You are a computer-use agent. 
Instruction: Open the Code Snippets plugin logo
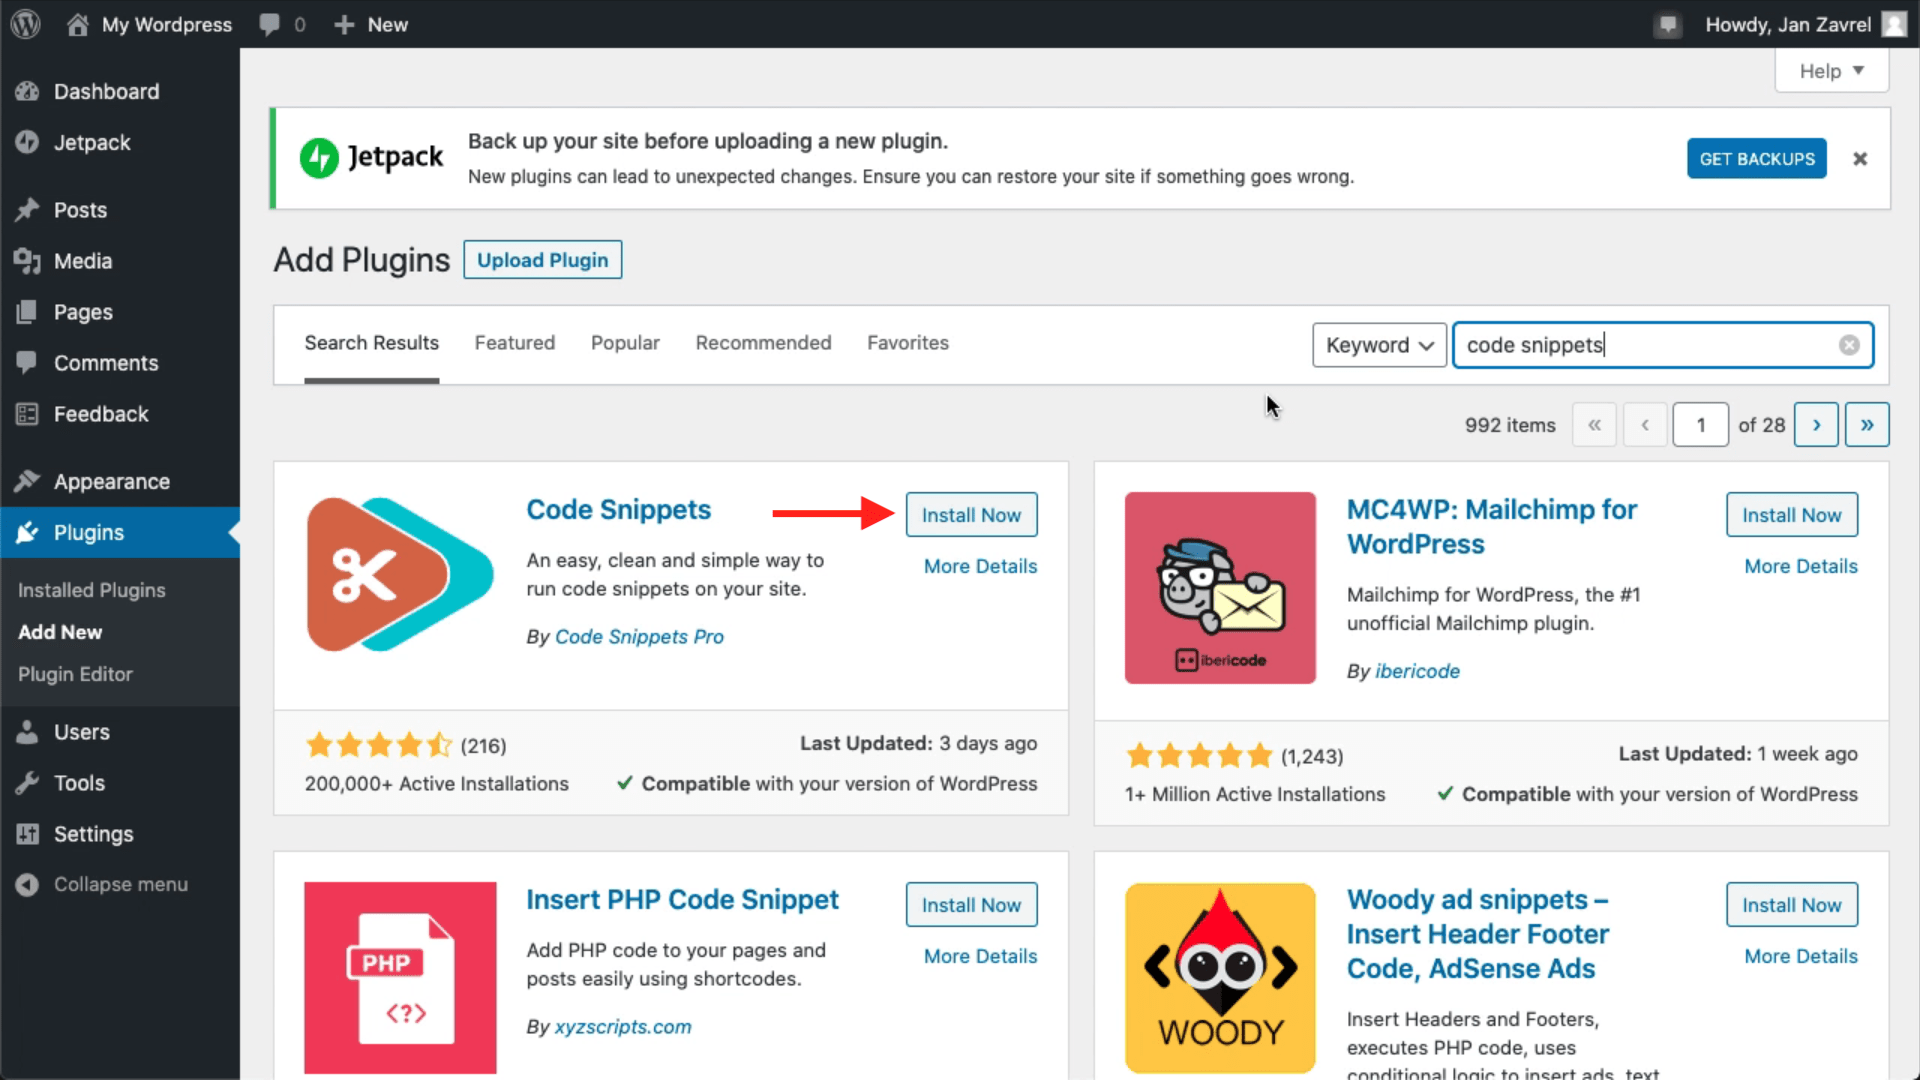pos(400,574)
